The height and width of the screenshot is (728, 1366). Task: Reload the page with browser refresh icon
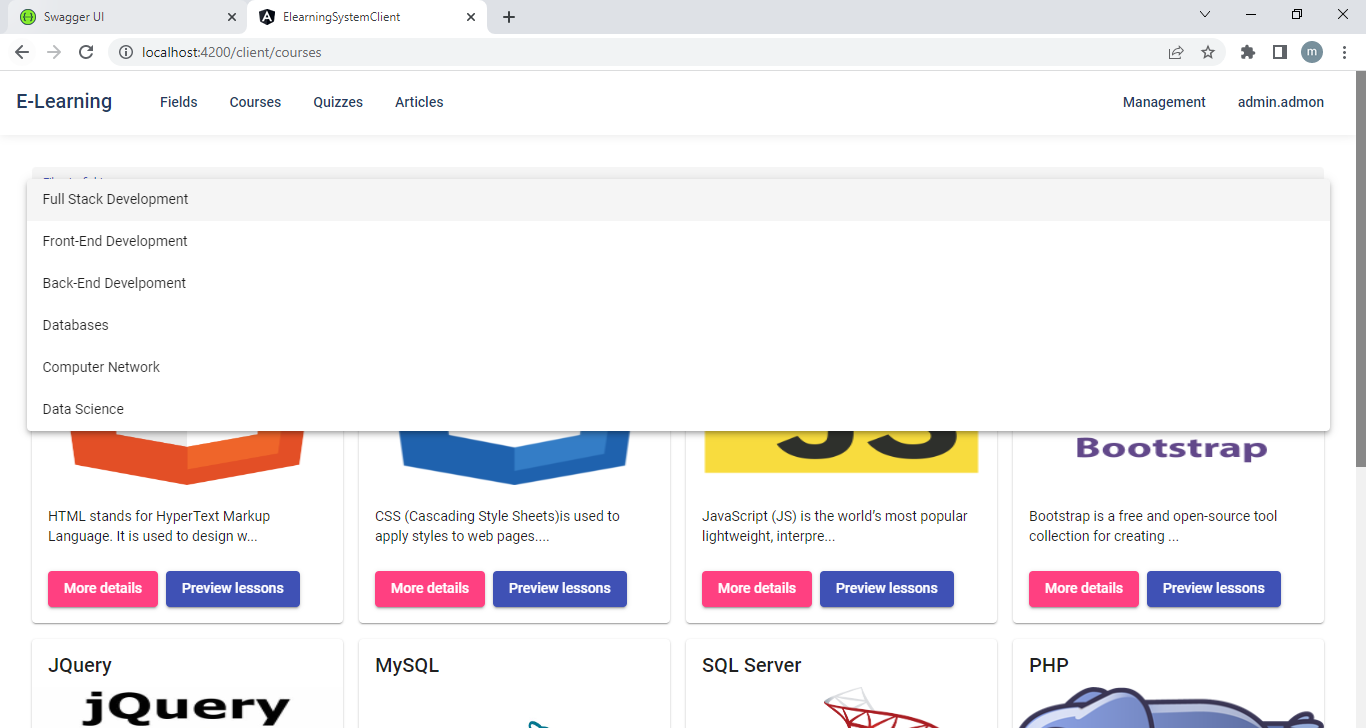86,52
